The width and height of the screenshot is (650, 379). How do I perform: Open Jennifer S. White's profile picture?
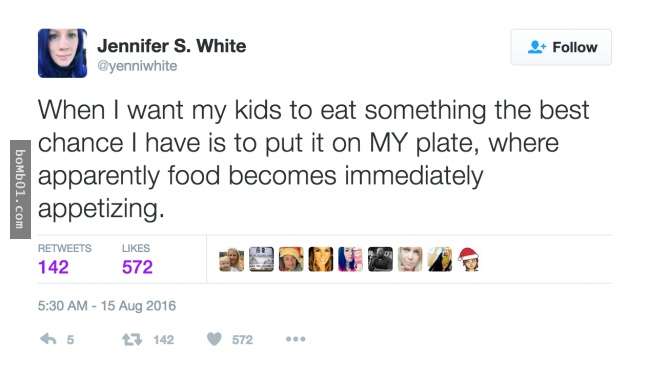pos(62,53)
